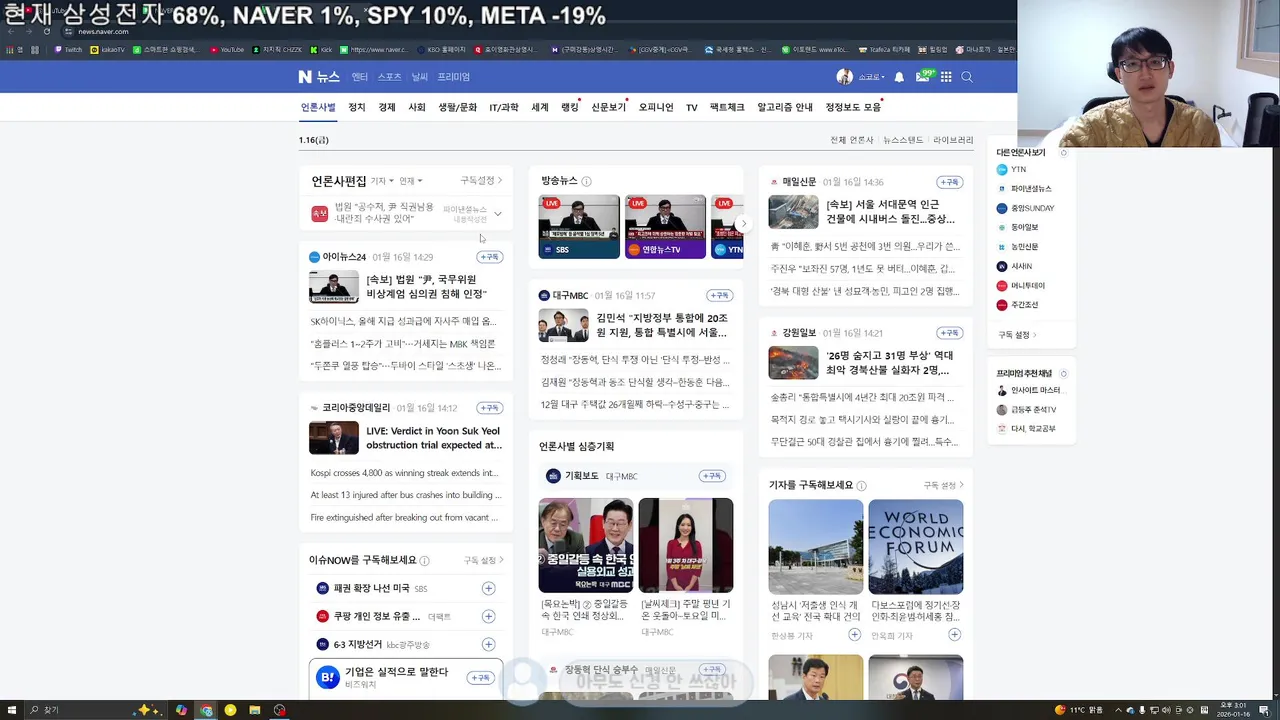Open the Kick bookmark

(x=322, y=49)
